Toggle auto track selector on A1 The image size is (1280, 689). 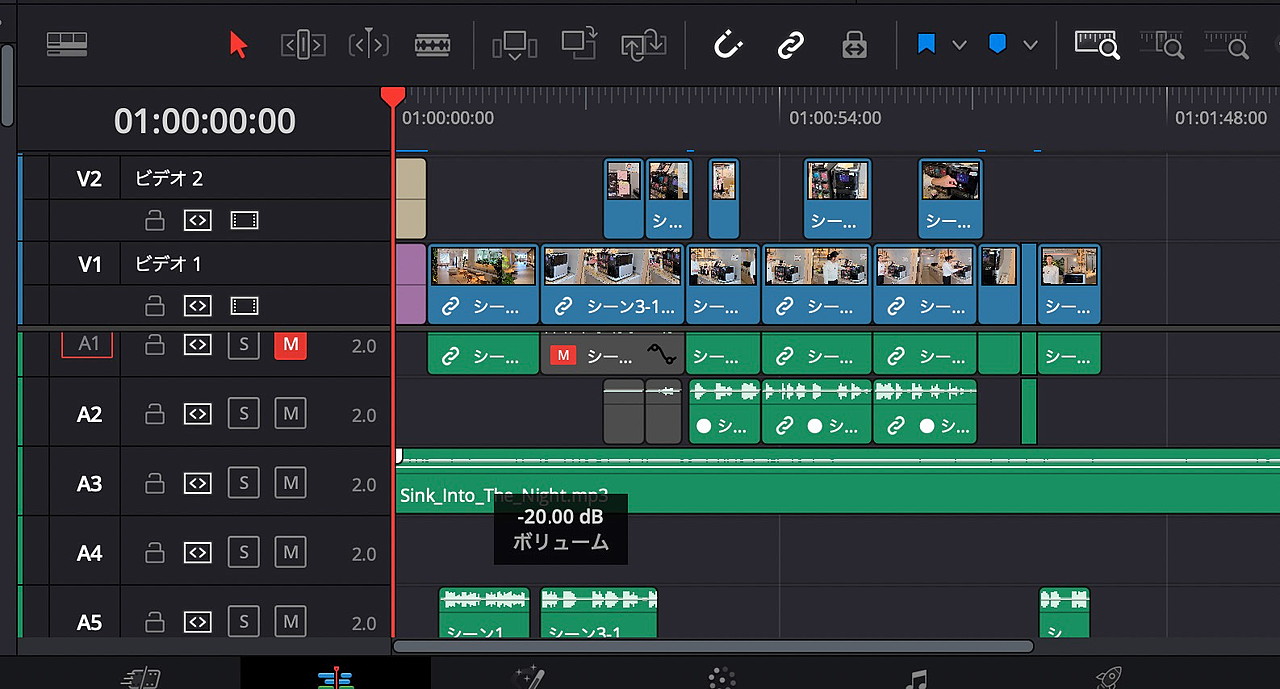point(198,345)
